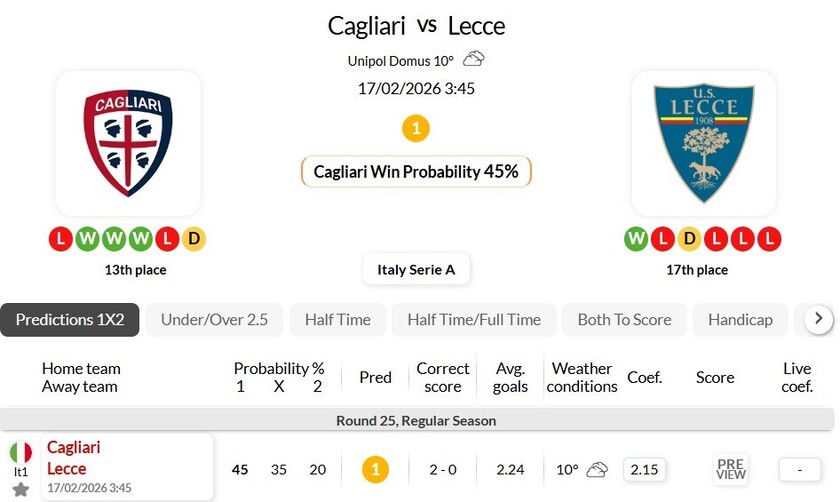This screenshot has height=502, width=840.
Task: Click Lecce's green W form badge
Action: (636, 239)
